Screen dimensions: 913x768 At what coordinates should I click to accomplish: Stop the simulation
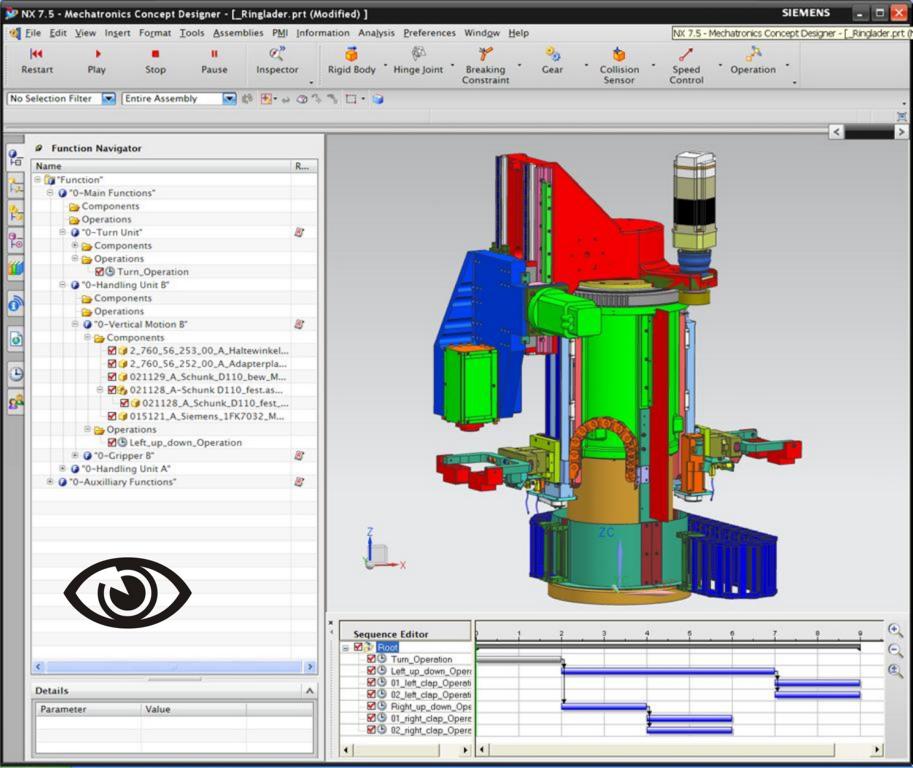tap(155, 54)
